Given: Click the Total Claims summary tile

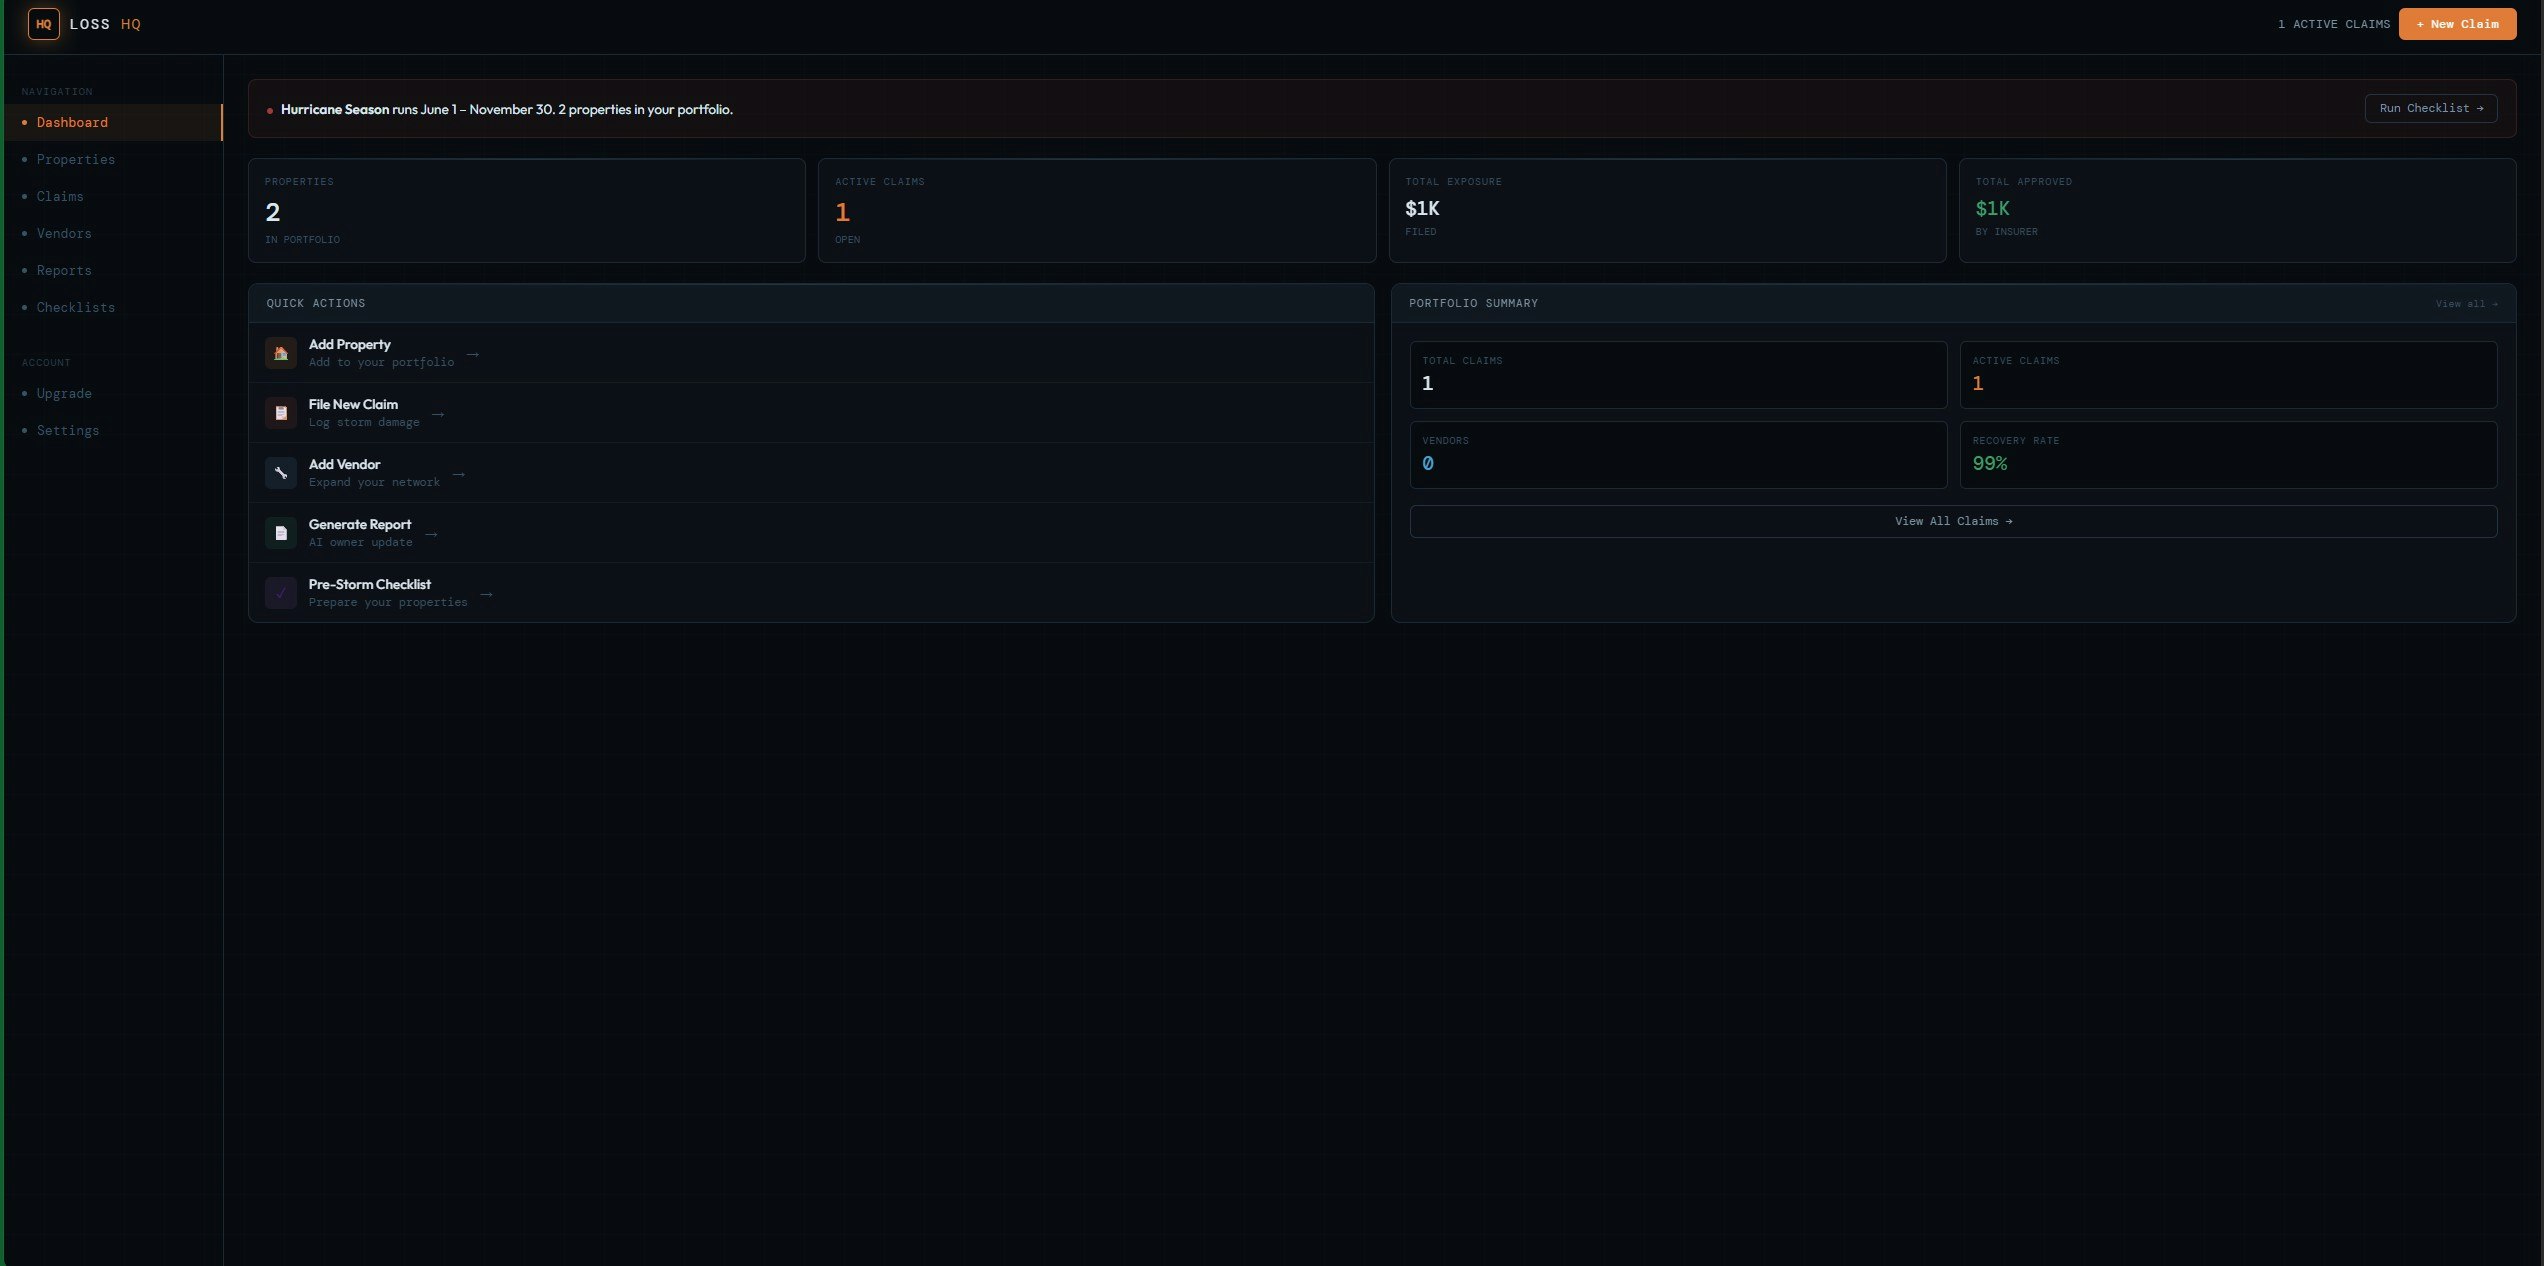Looking at the screenshot, I should pyautogui.click(x=1678, y=375).
